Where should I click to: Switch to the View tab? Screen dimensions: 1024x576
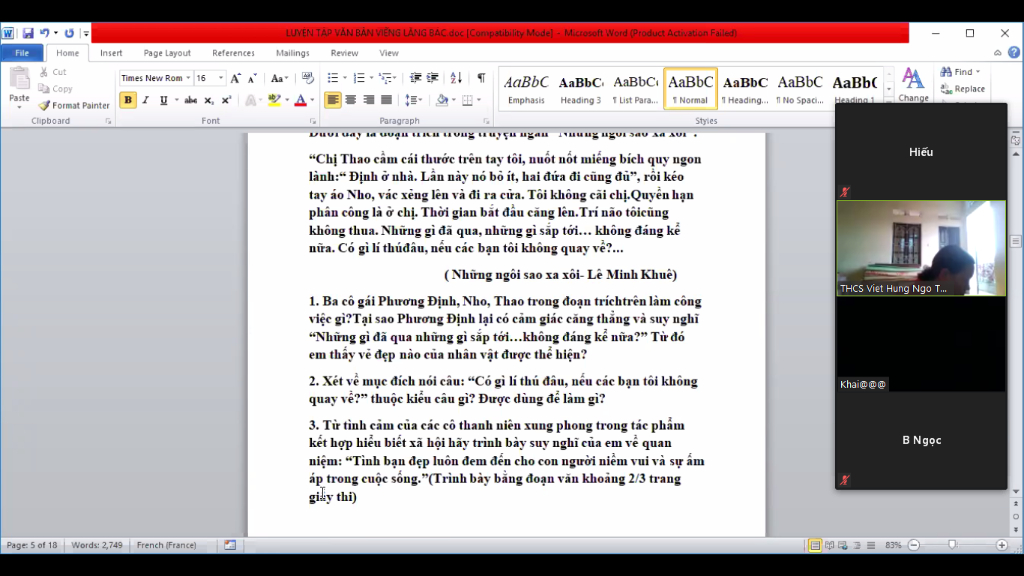coord(389,53)
